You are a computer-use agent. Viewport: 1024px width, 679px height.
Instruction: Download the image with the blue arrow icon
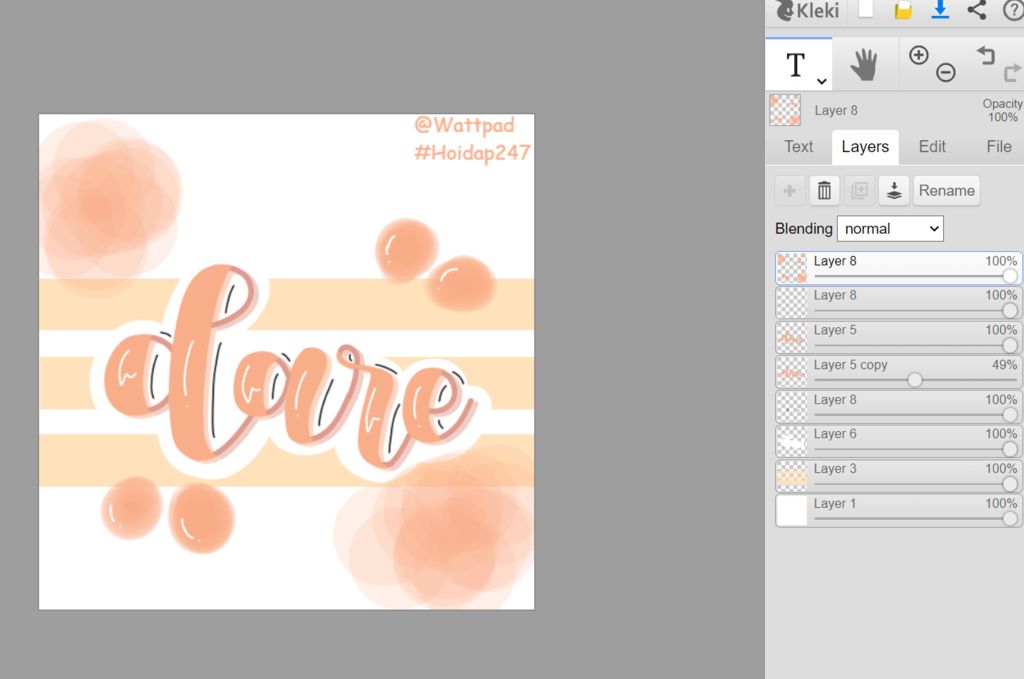[940, 9]
